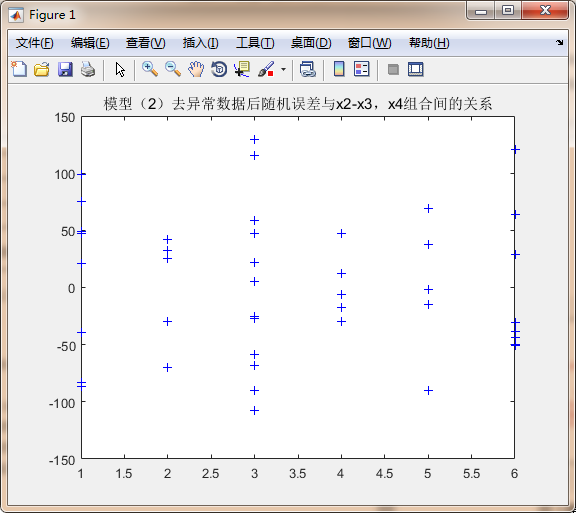Viewport: 576px width, 513px height.
Task: Open the 文件(F) menu
Action: pyautogui.click(x=35, y=43)
